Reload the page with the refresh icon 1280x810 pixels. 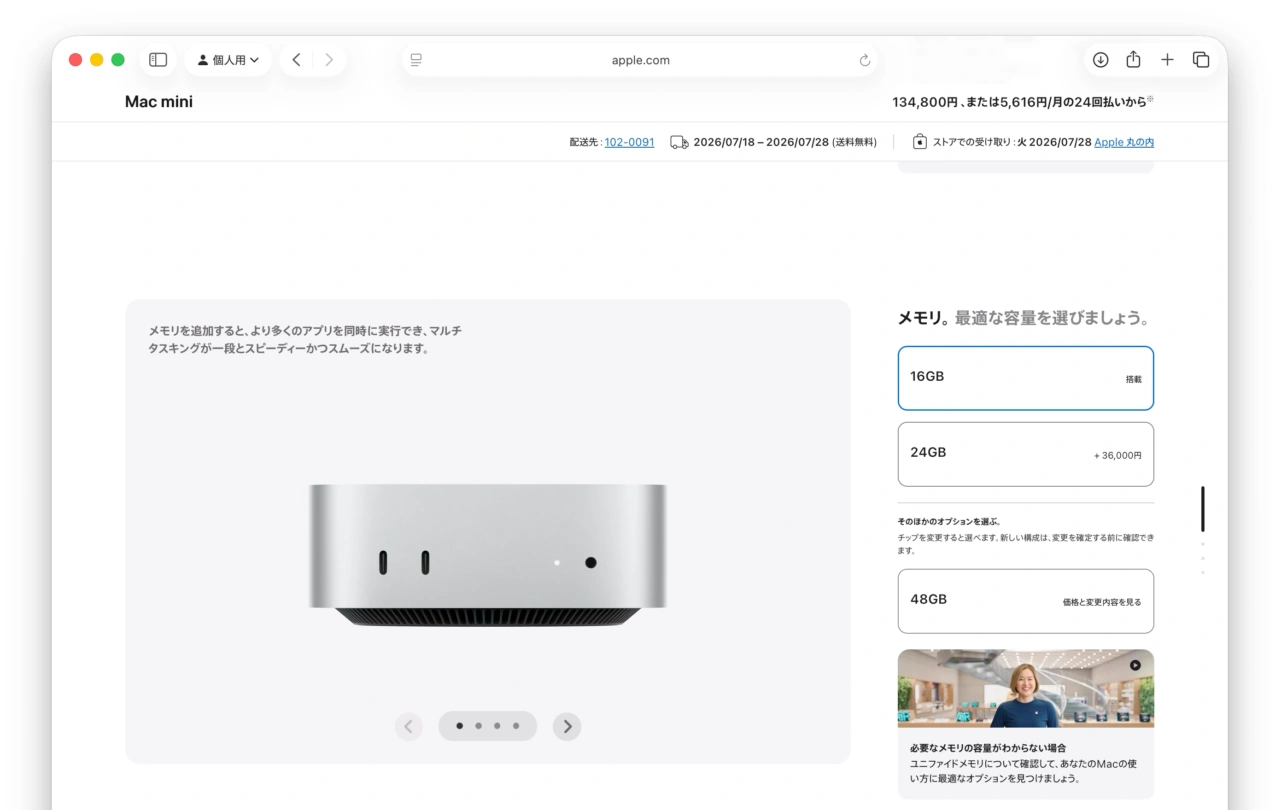point(865,60)
